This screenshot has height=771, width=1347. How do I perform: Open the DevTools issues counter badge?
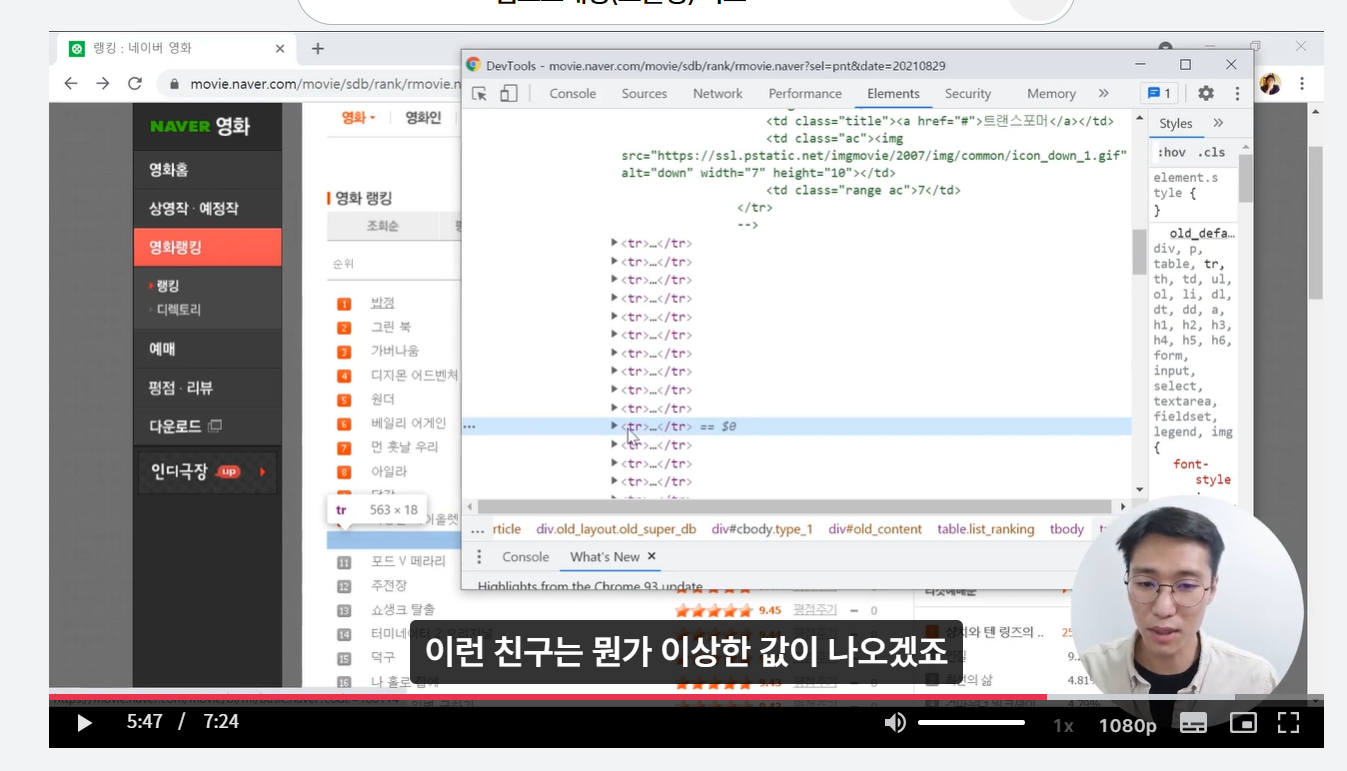[x=1159, y=93]
